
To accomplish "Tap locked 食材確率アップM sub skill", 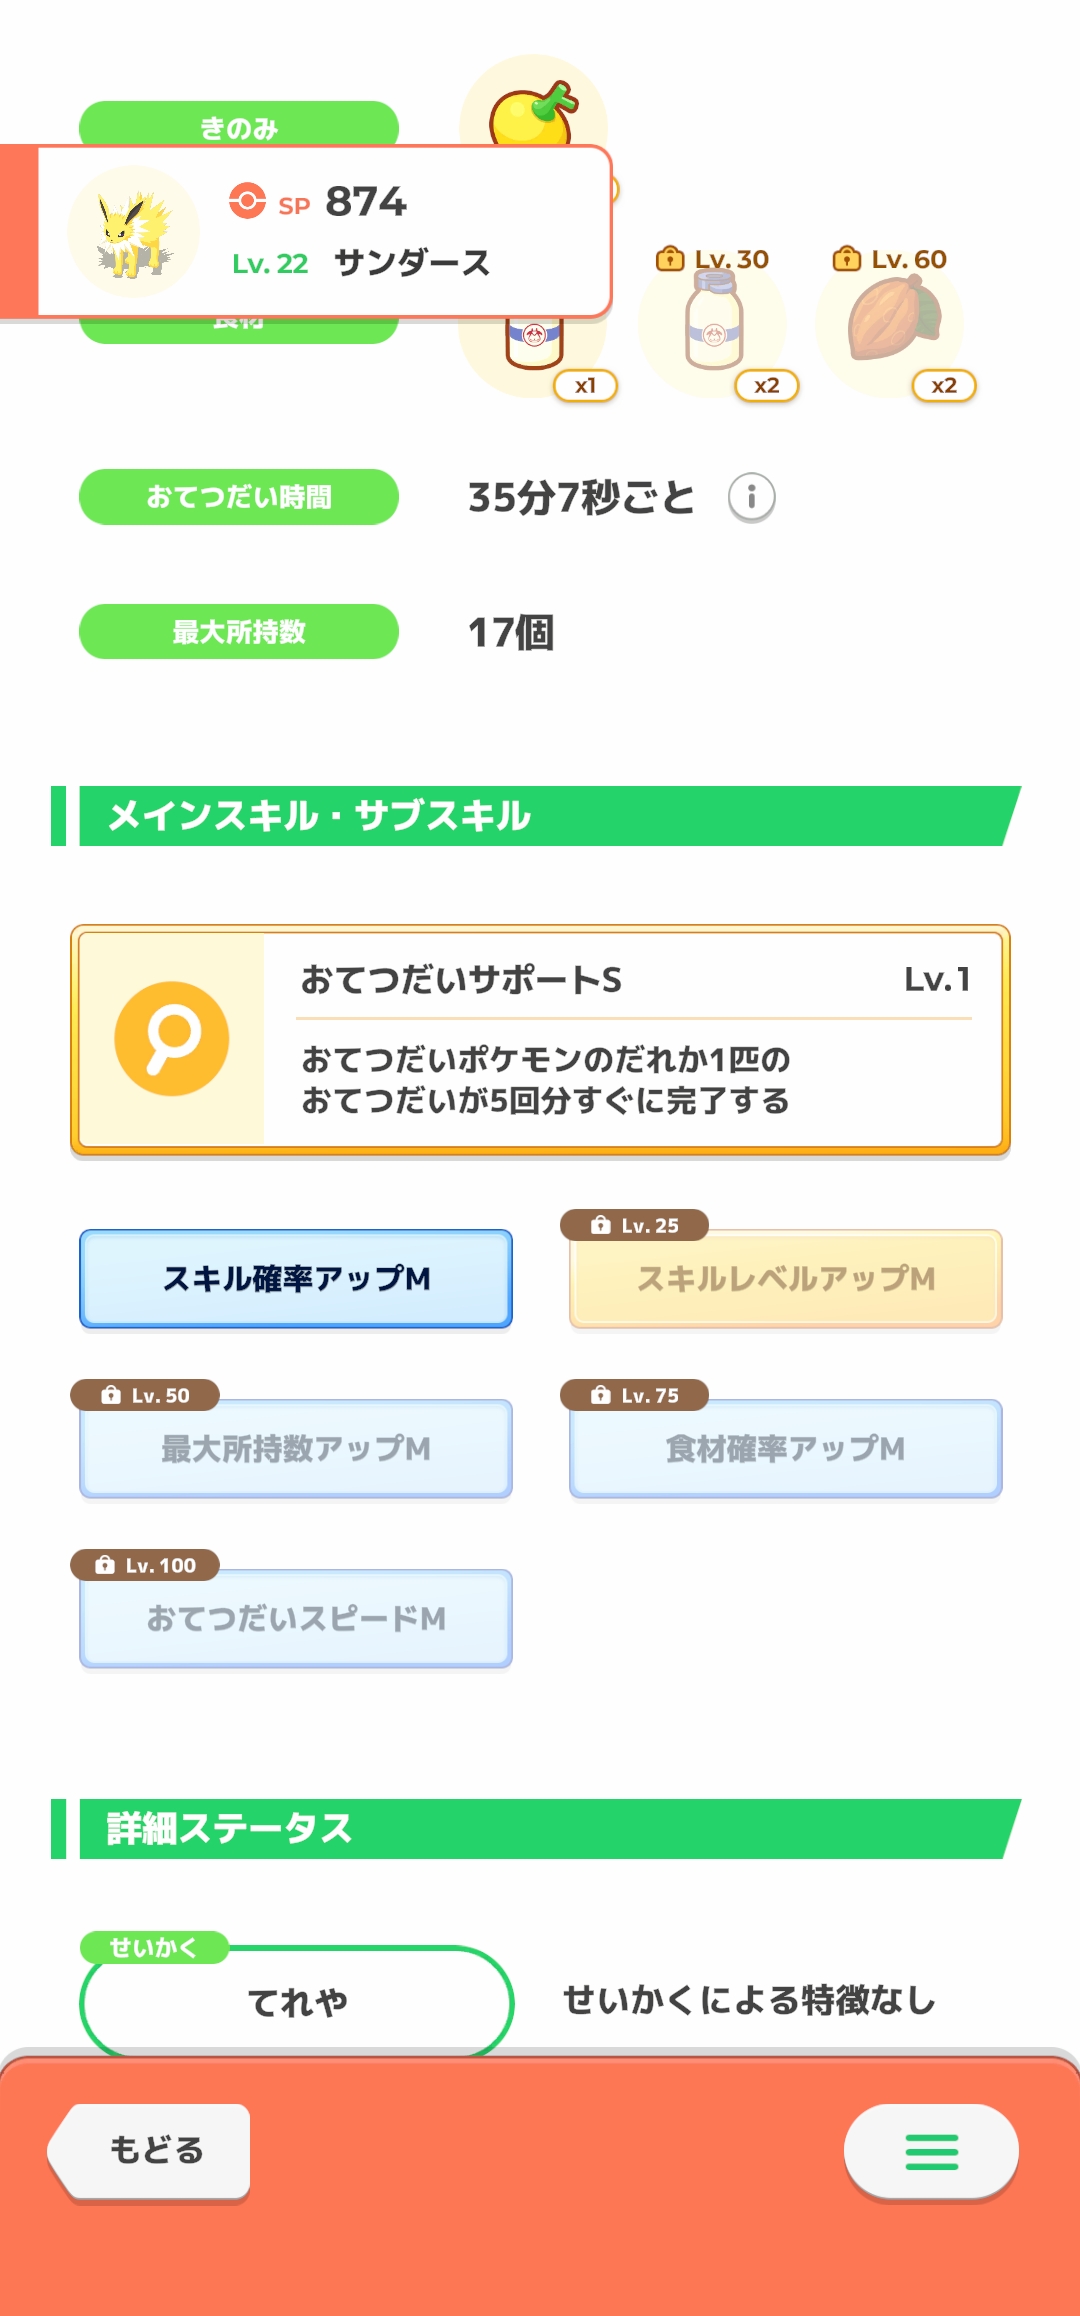I will [x=786, y=1449].
